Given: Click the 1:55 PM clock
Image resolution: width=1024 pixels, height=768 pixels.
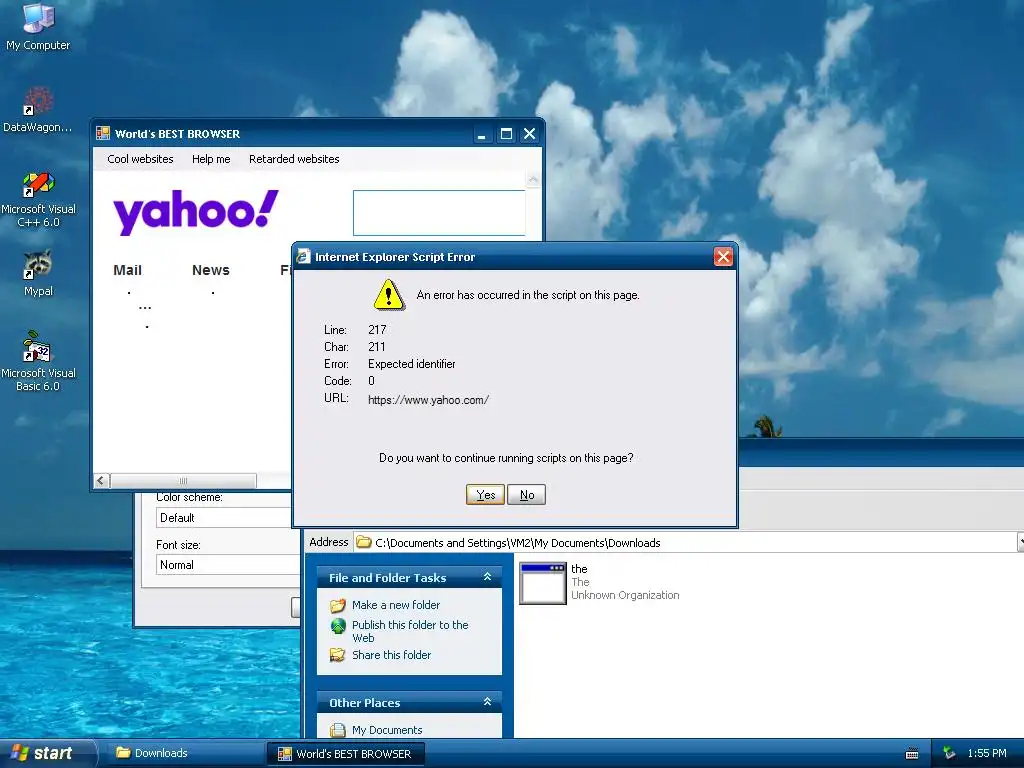Looking at the screenshot, I should click(987, 753).
